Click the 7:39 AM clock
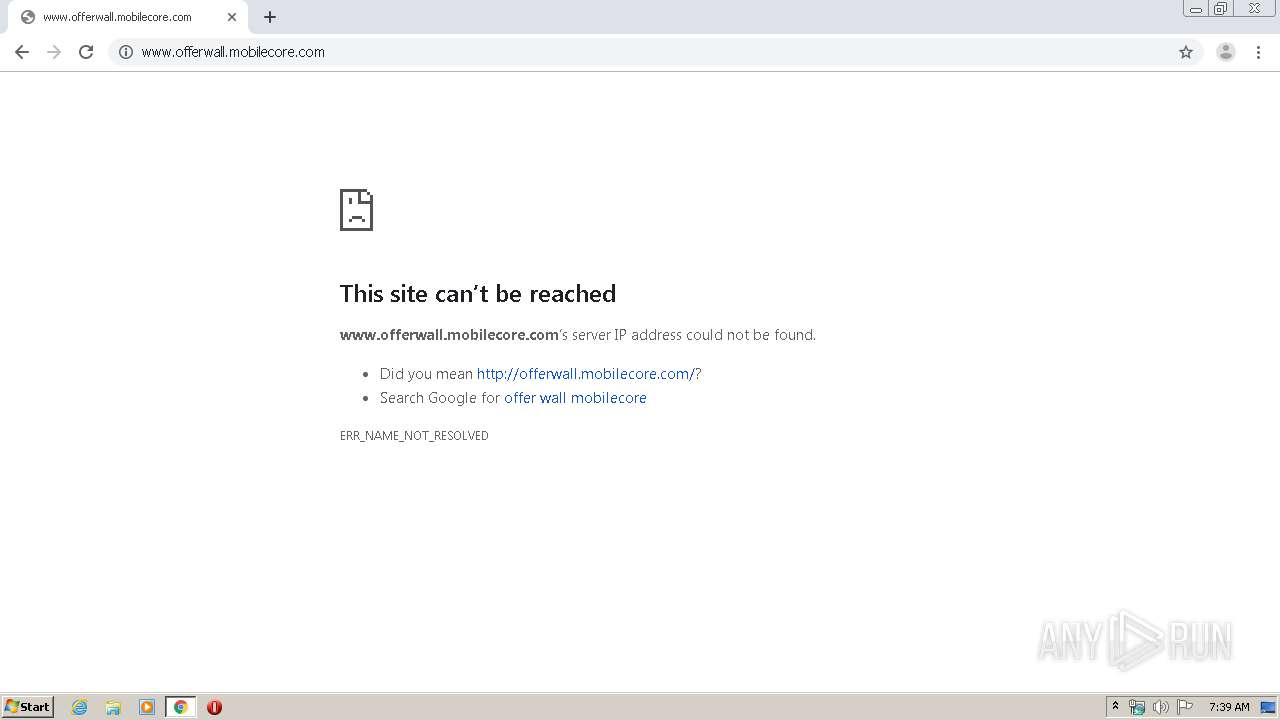 pos(1229,707)
